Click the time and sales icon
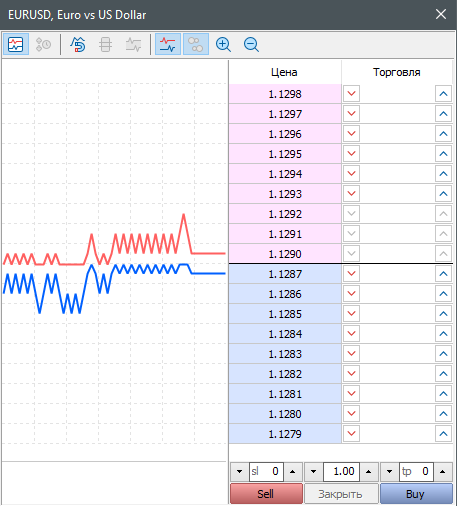The image size is (457, 506). [x=44, y=44]
